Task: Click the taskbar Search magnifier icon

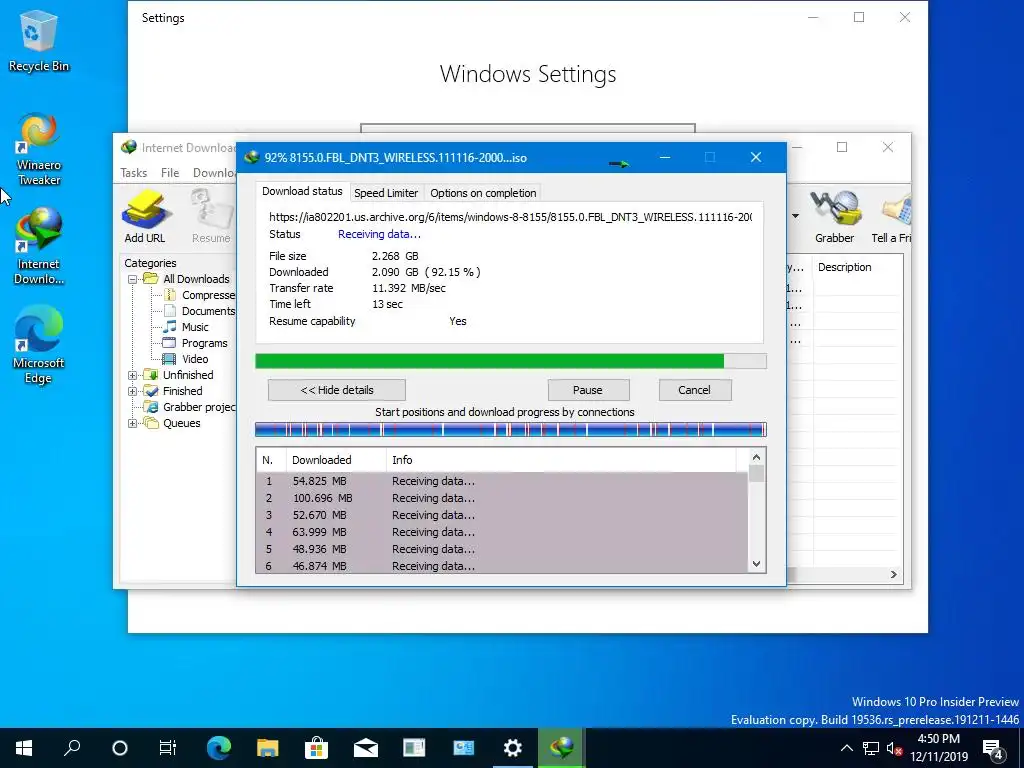Action: (72, 748)
